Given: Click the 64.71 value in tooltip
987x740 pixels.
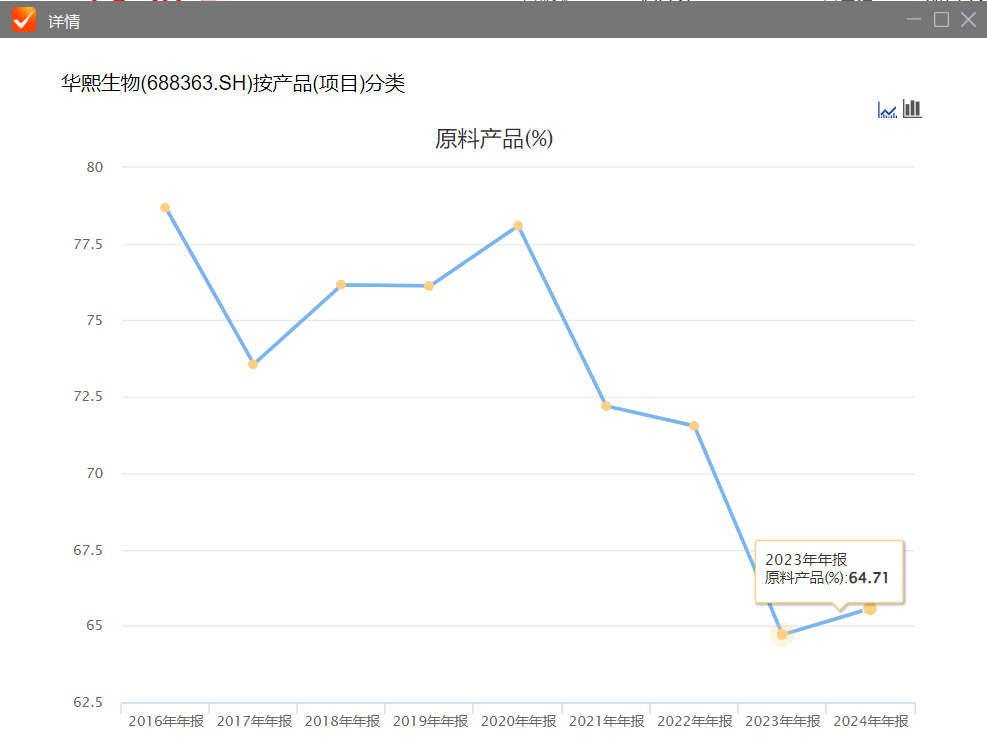Looking at the screenshot, I should click(x=869, y=578).
